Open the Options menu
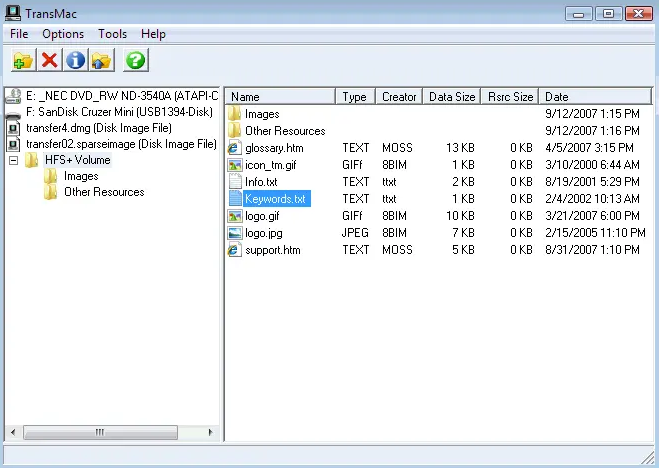The image size is (659, 468). pos(63,34)
